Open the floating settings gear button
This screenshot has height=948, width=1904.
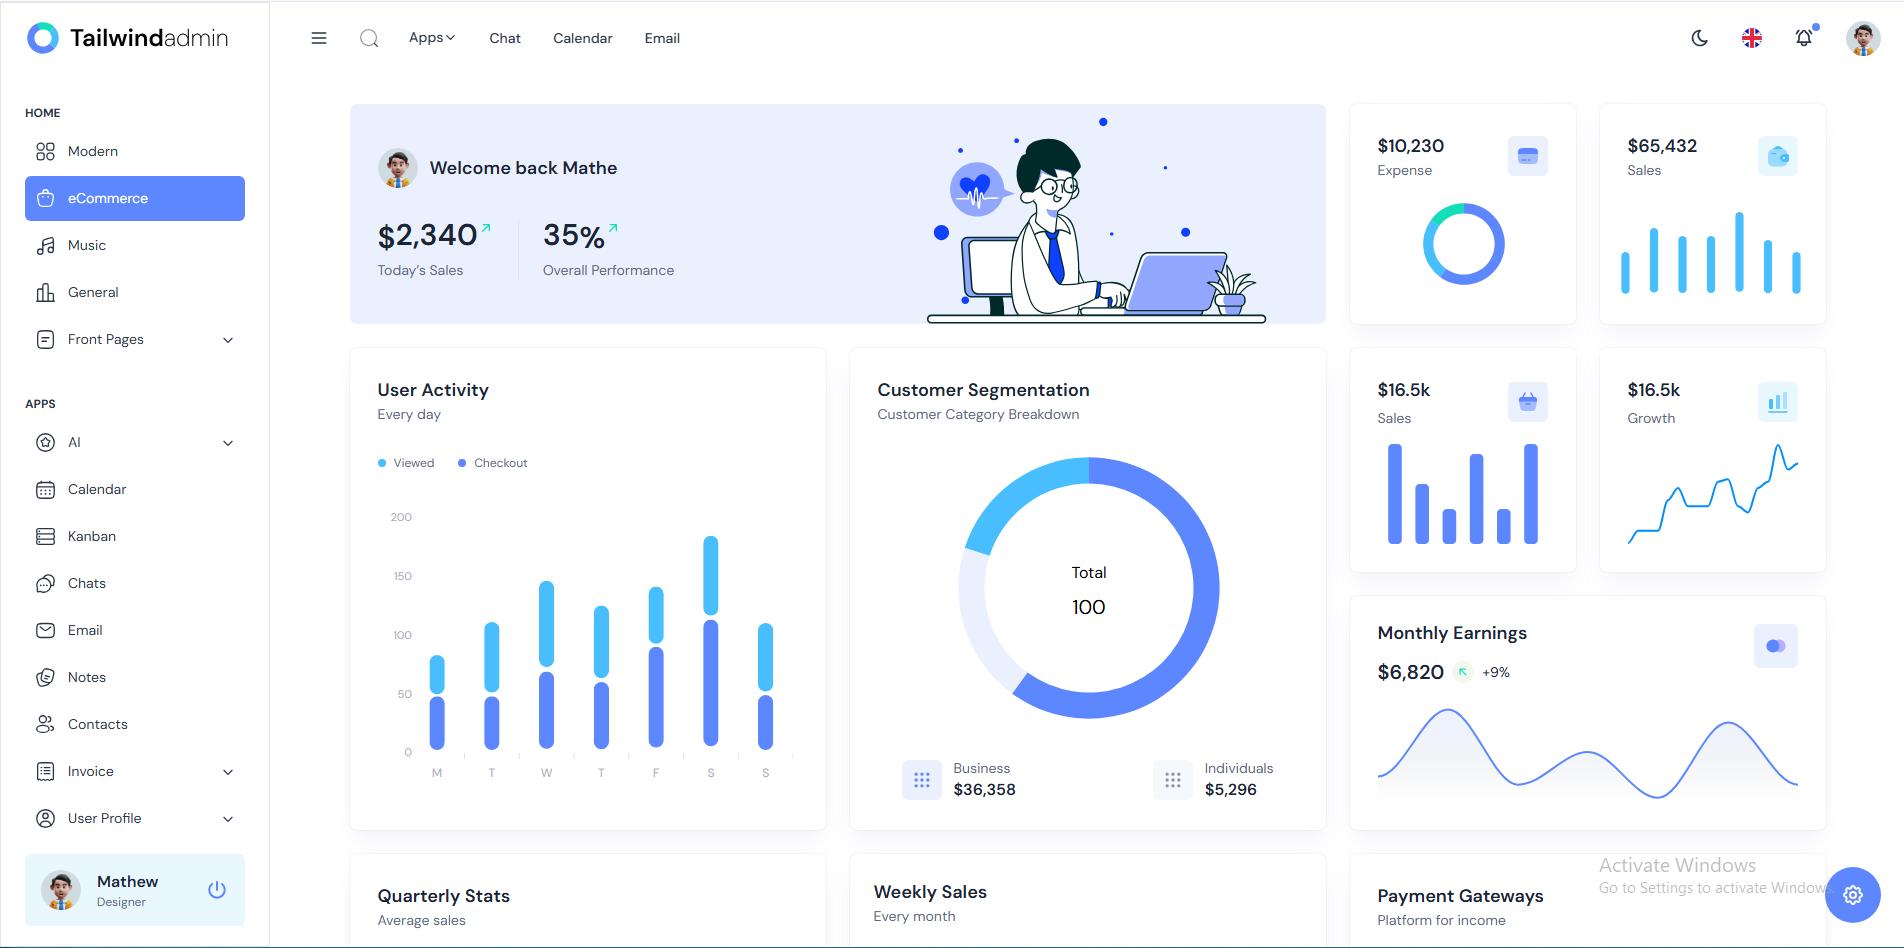coord(1852,895)
